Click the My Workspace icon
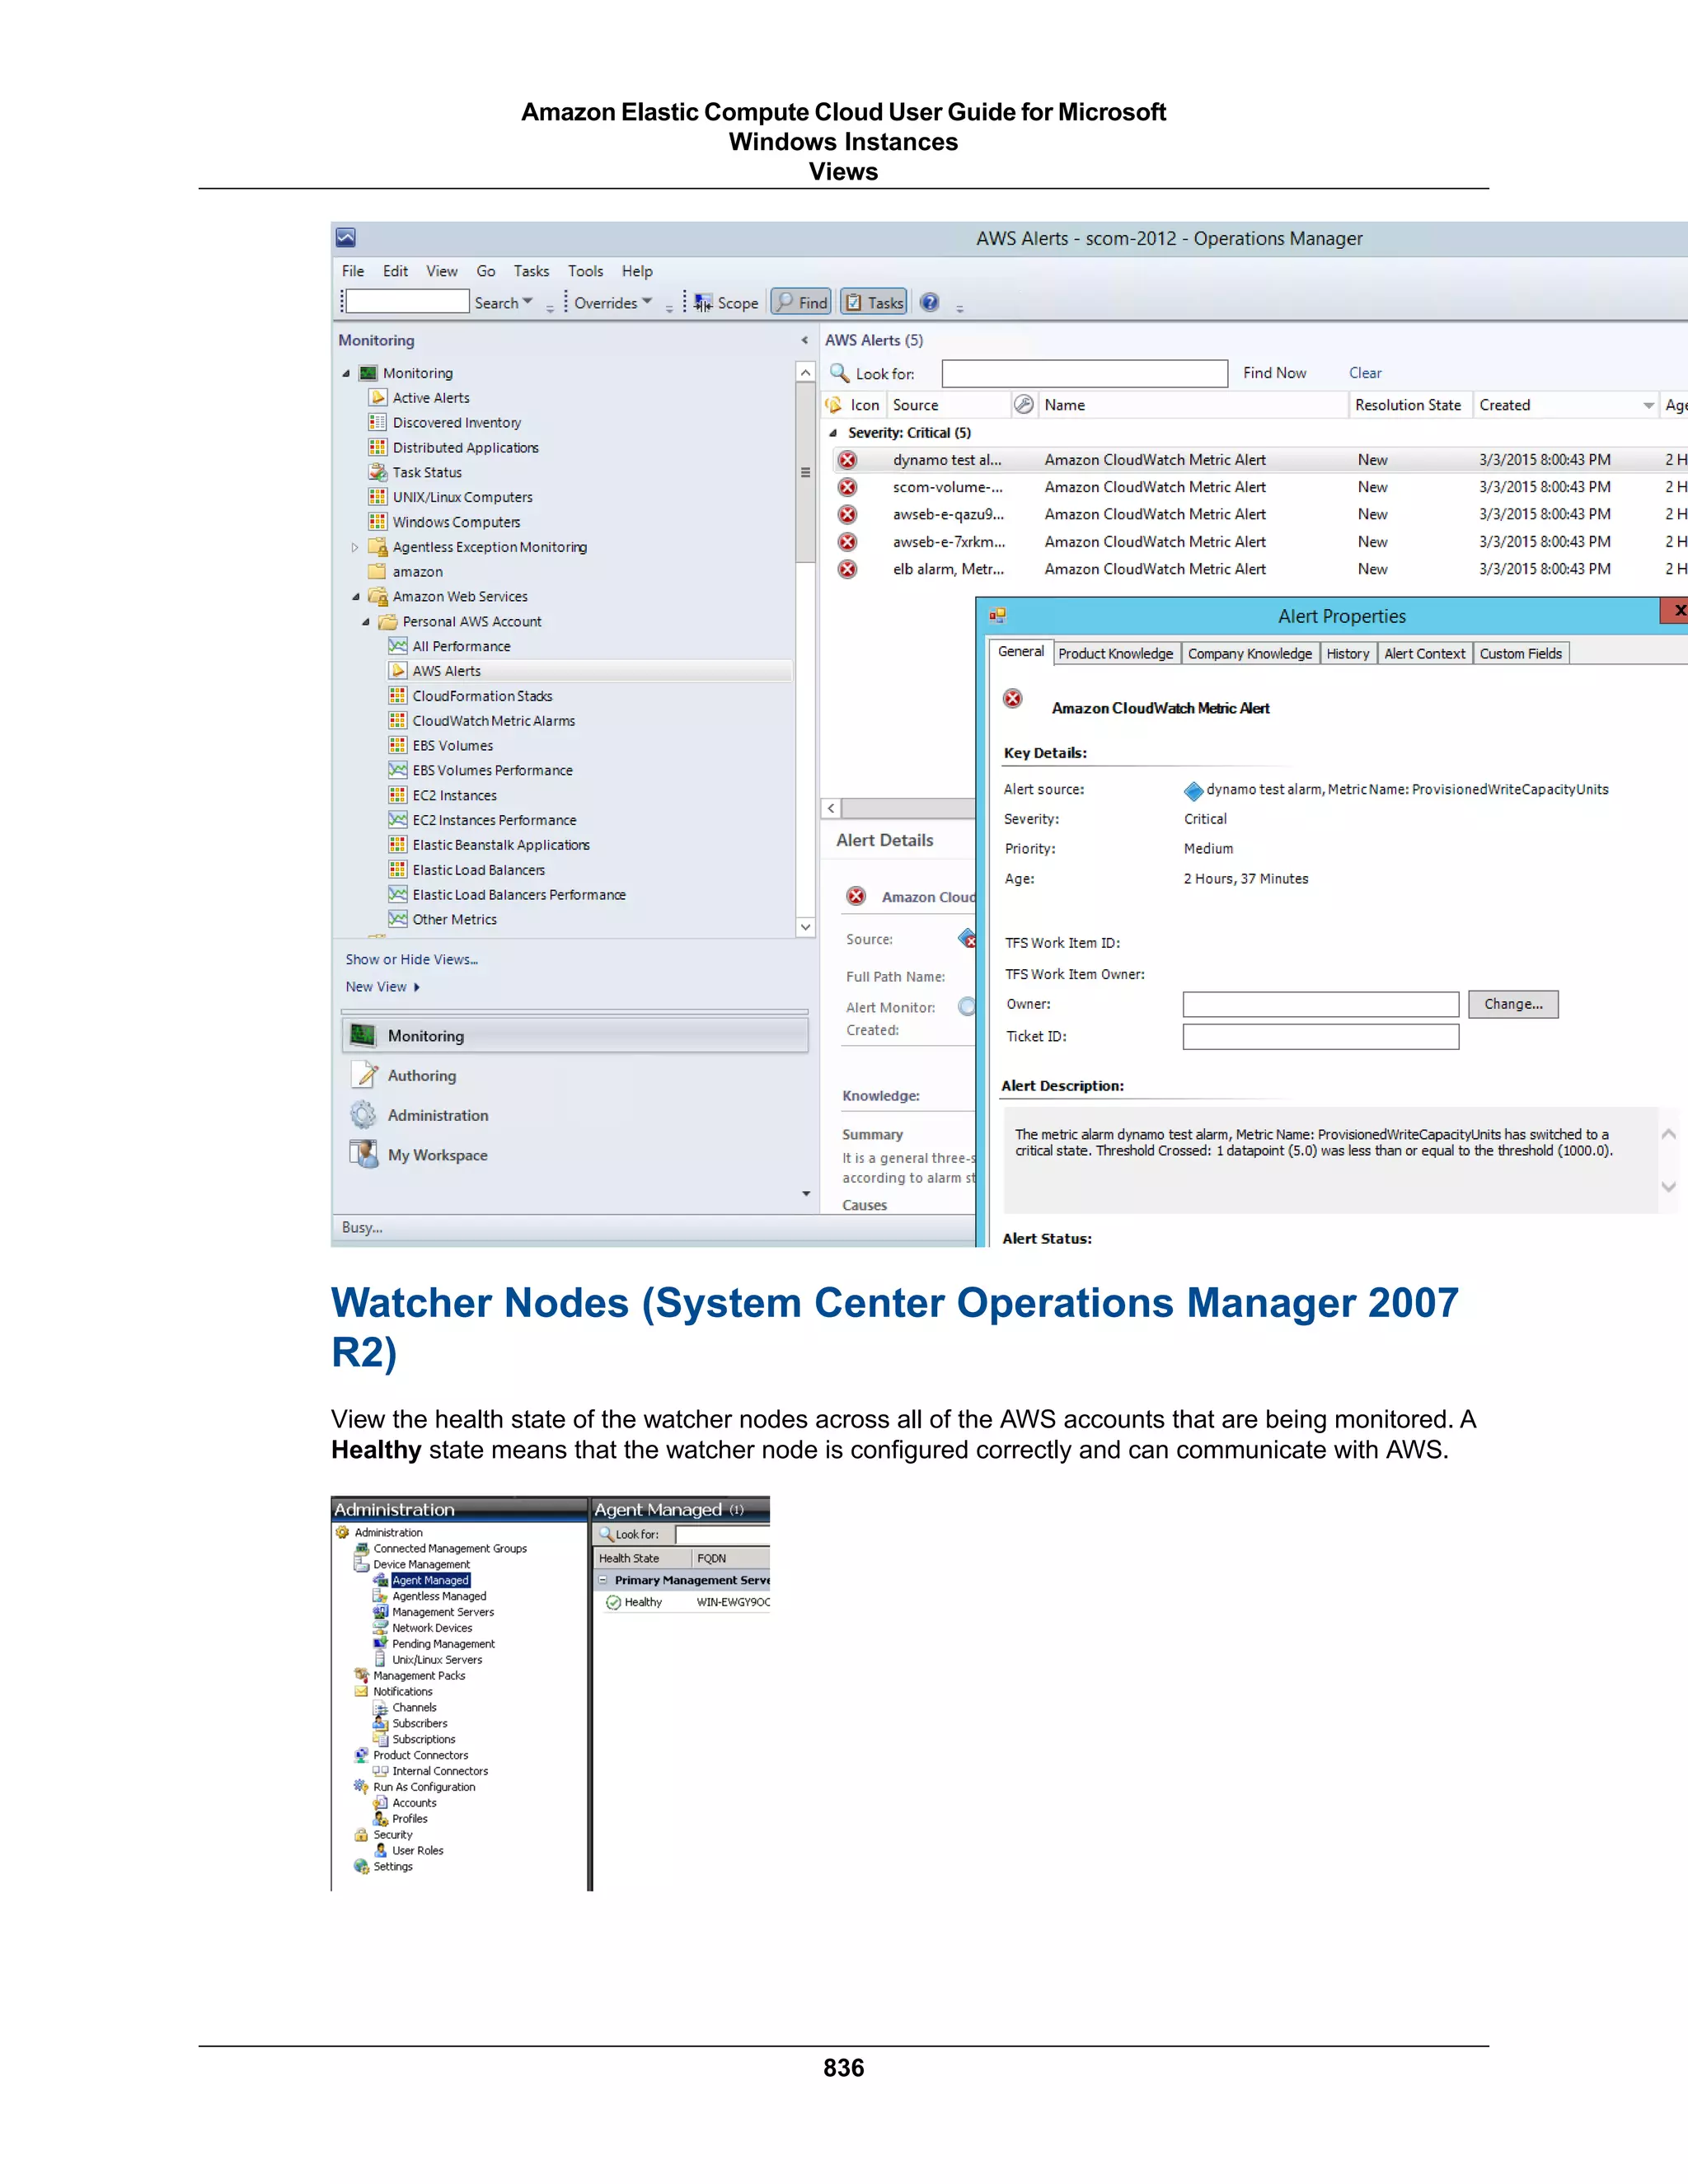1688x2184 pixels. click(x=364, y=1154)
